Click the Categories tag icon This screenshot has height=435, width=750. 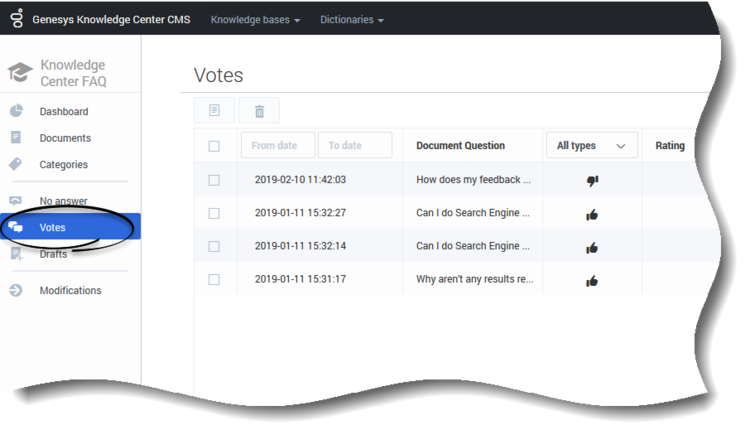coord(15,164)
